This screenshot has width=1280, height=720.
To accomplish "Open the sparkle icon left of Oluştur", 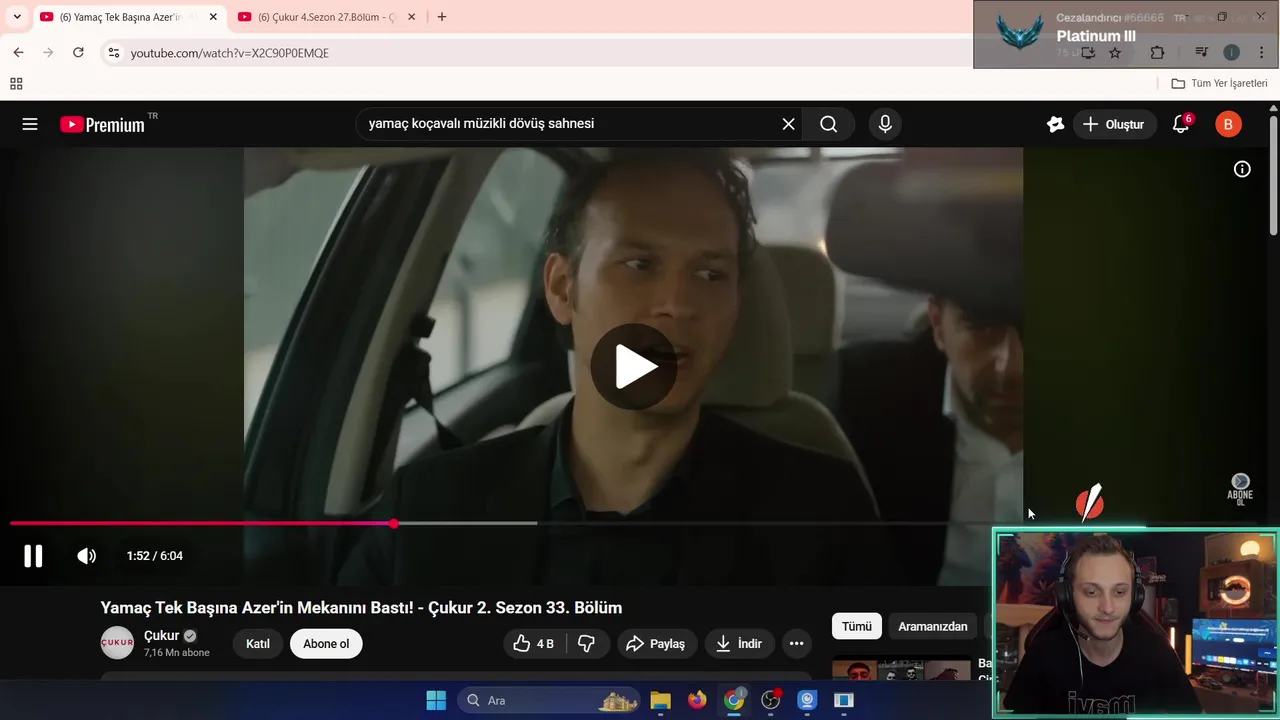I will tap(1055, 124).
